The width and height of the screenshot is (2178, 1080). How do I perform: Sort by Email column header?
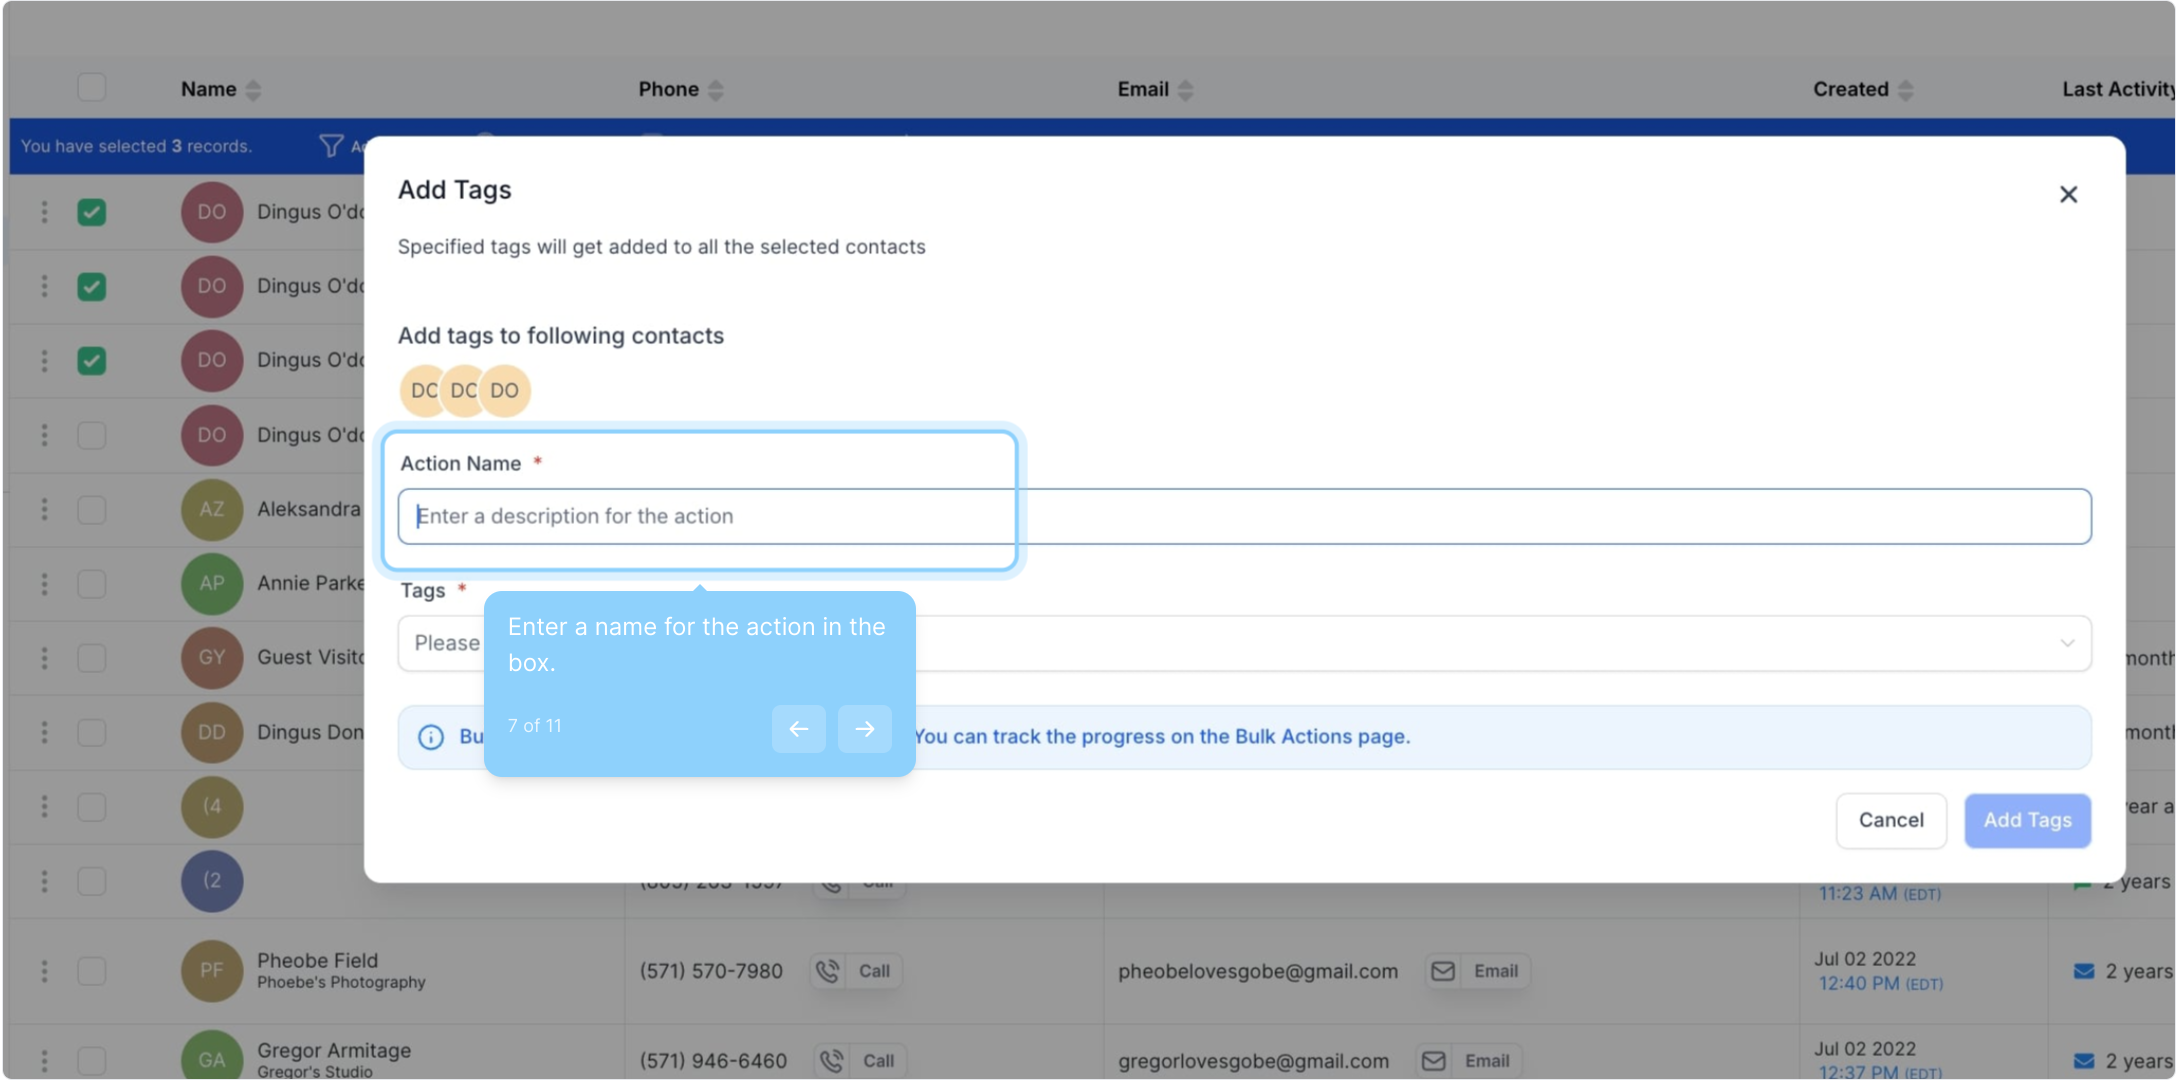(x=1185, y=90)
